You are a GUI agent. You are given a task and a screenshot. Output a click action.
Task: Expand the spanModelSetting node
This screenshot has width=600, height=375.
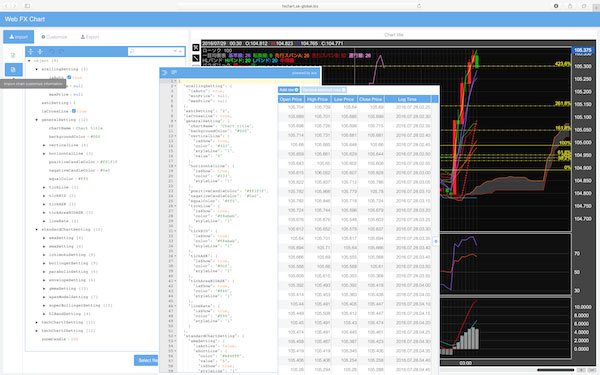[44, 297]
